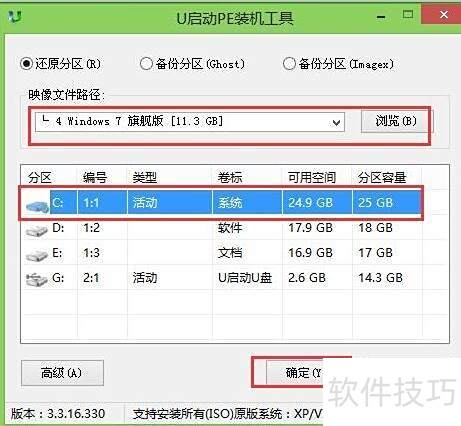Select the 系统 volume label cell

[247, 202]
